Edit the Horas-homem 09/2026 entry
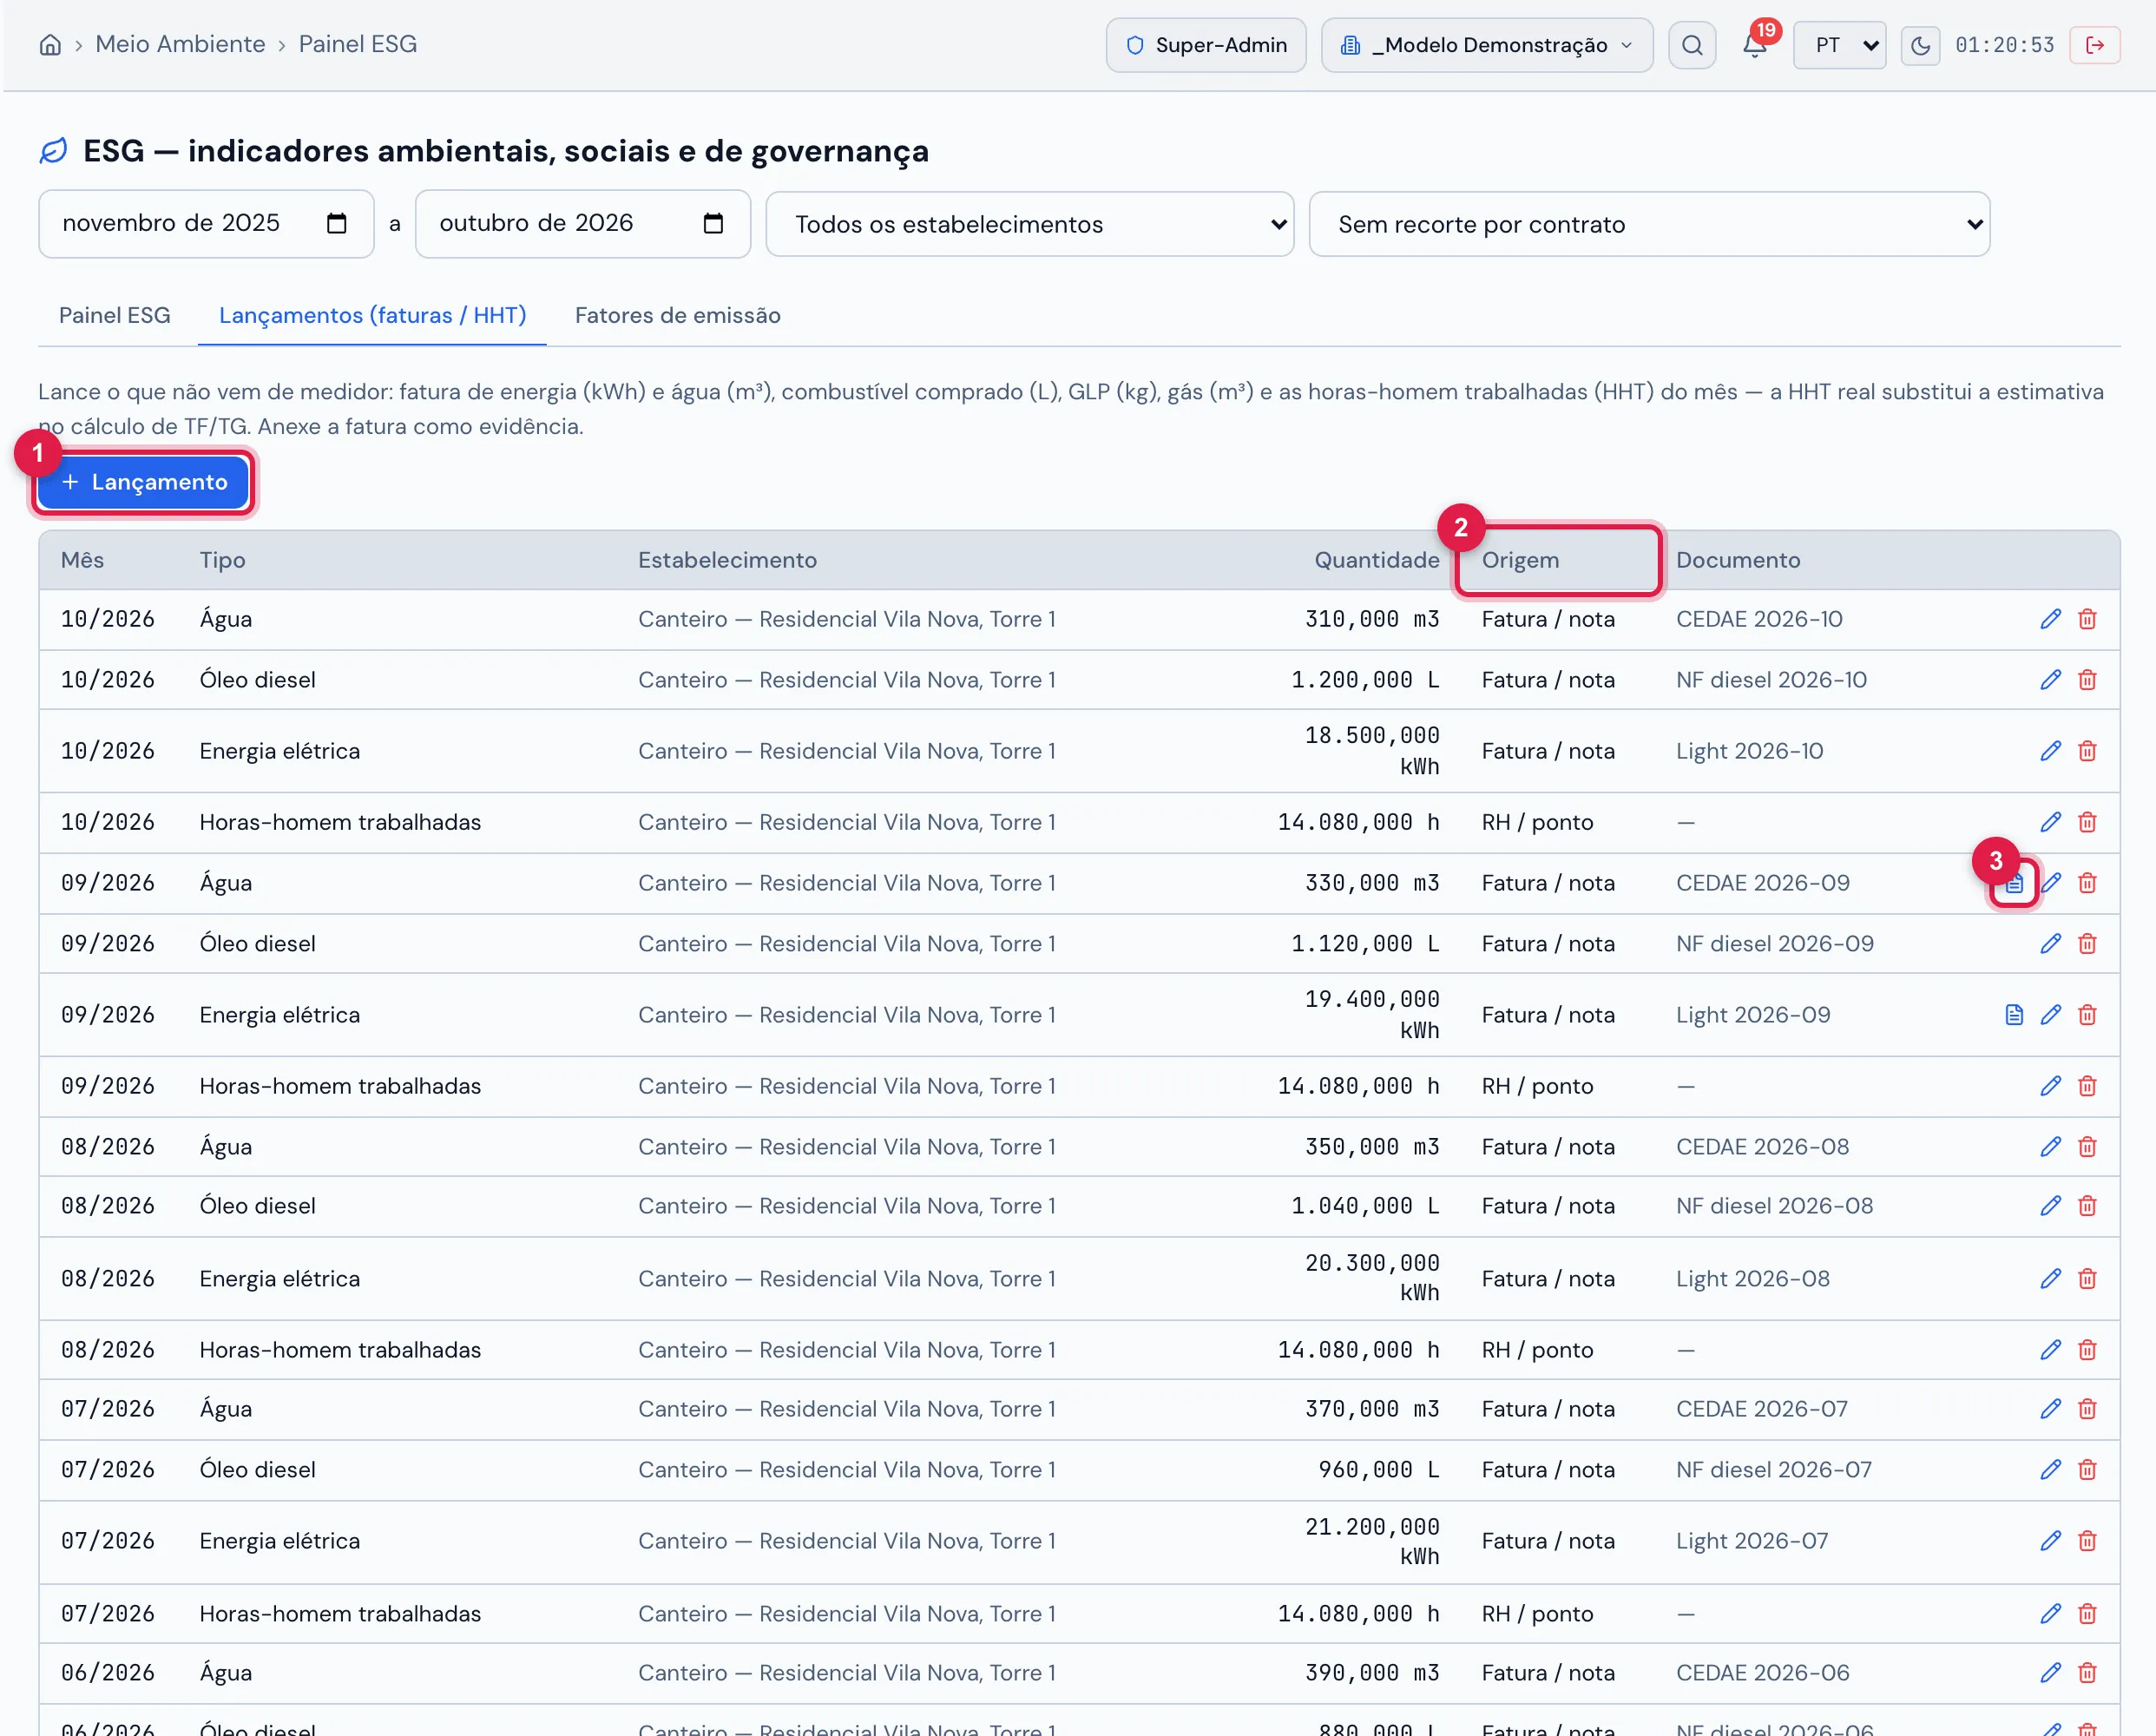 tap(2050, 1086)
